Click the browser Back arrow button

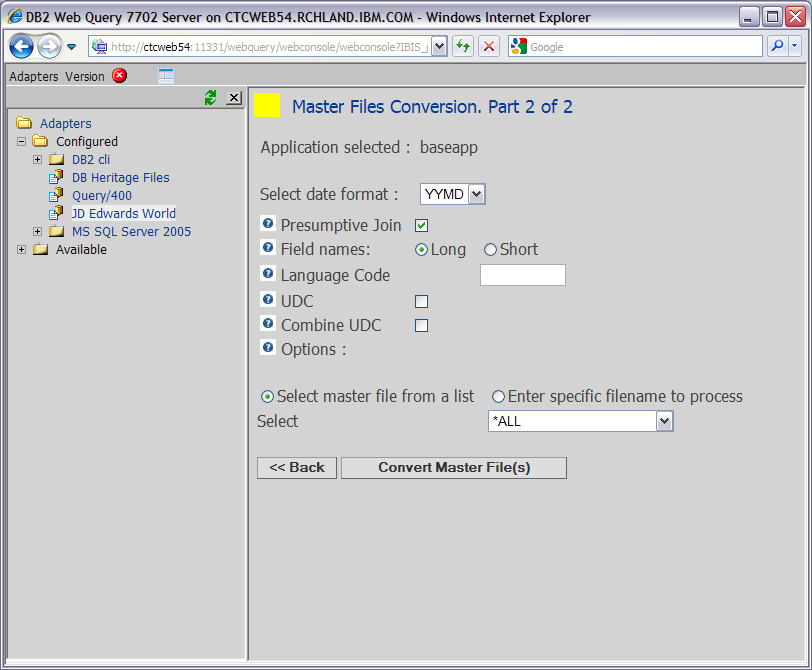(21, 47)
